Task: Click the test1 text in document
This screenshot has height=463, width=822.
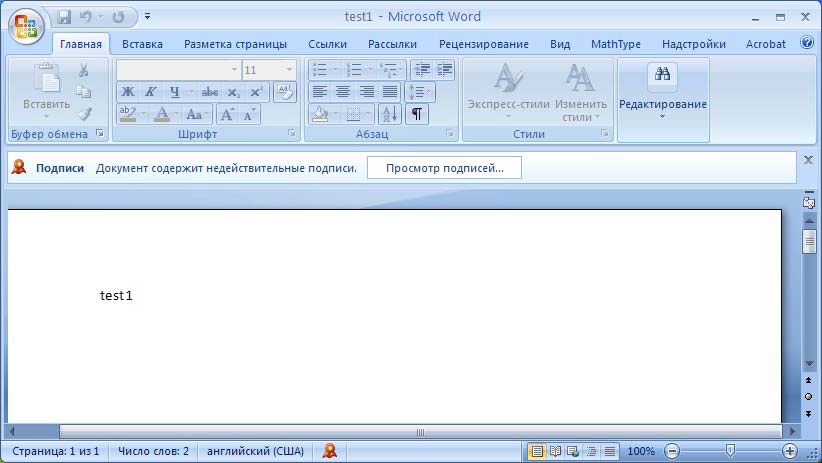Action: click(x=116, y=295)
